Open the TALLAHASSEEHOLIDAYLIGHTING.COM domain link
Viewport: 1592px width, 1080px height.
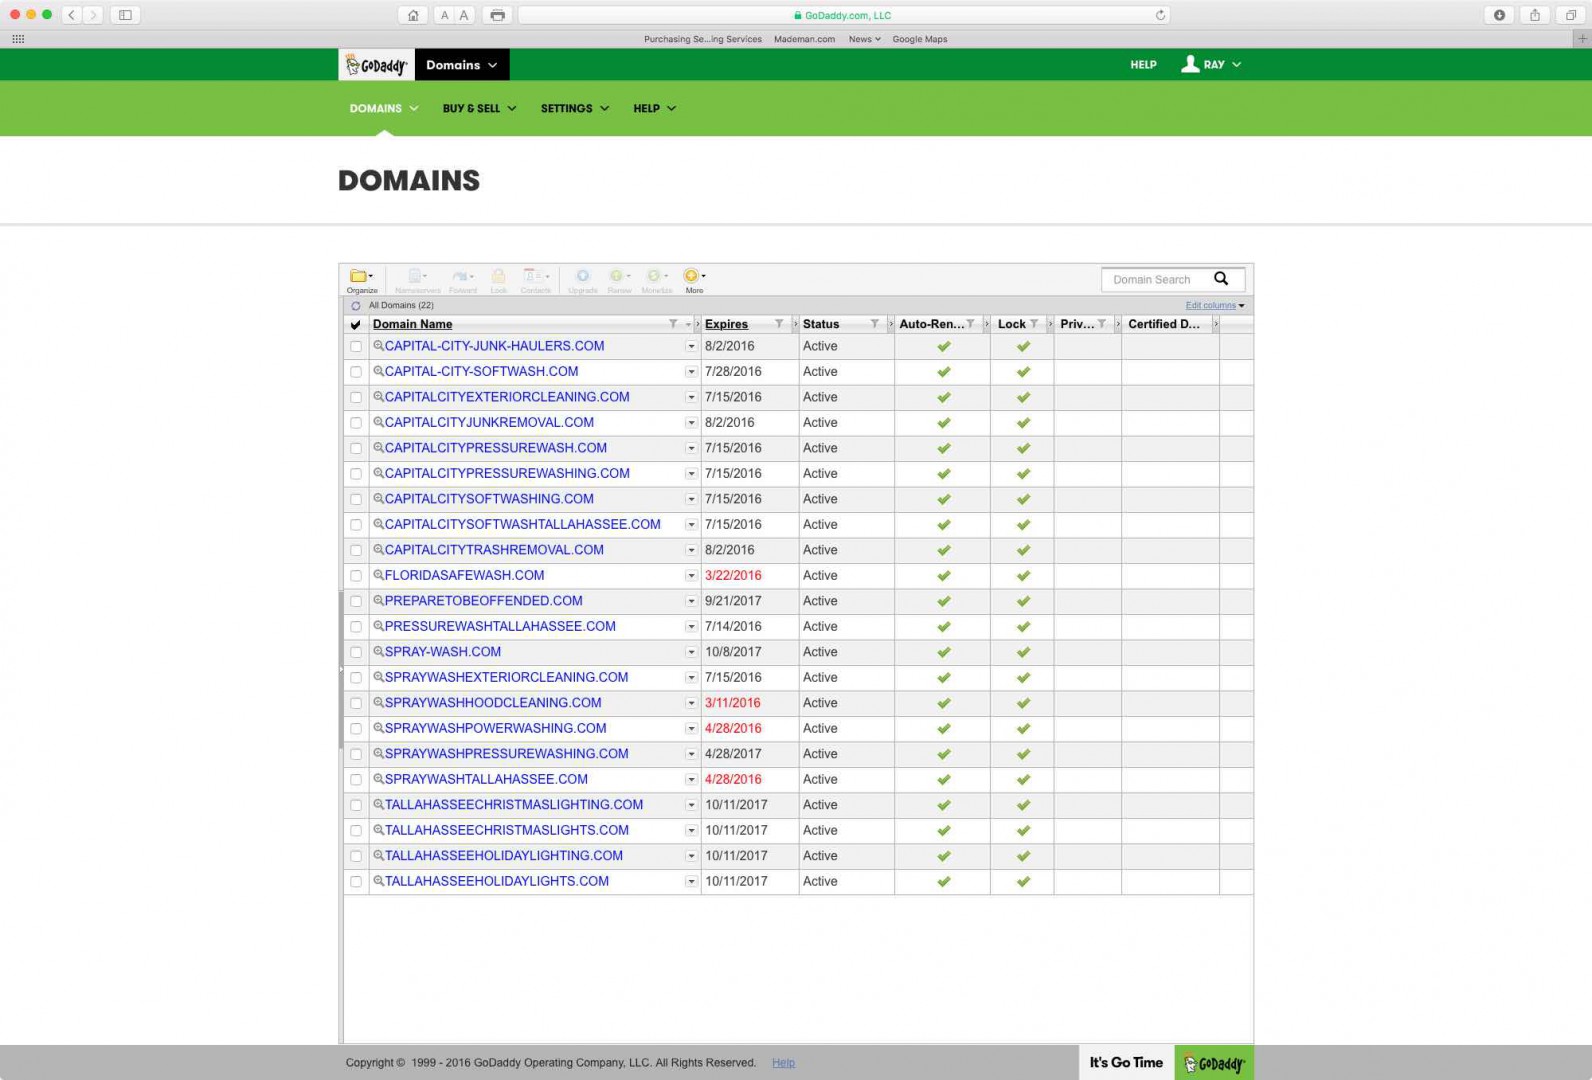503,856
